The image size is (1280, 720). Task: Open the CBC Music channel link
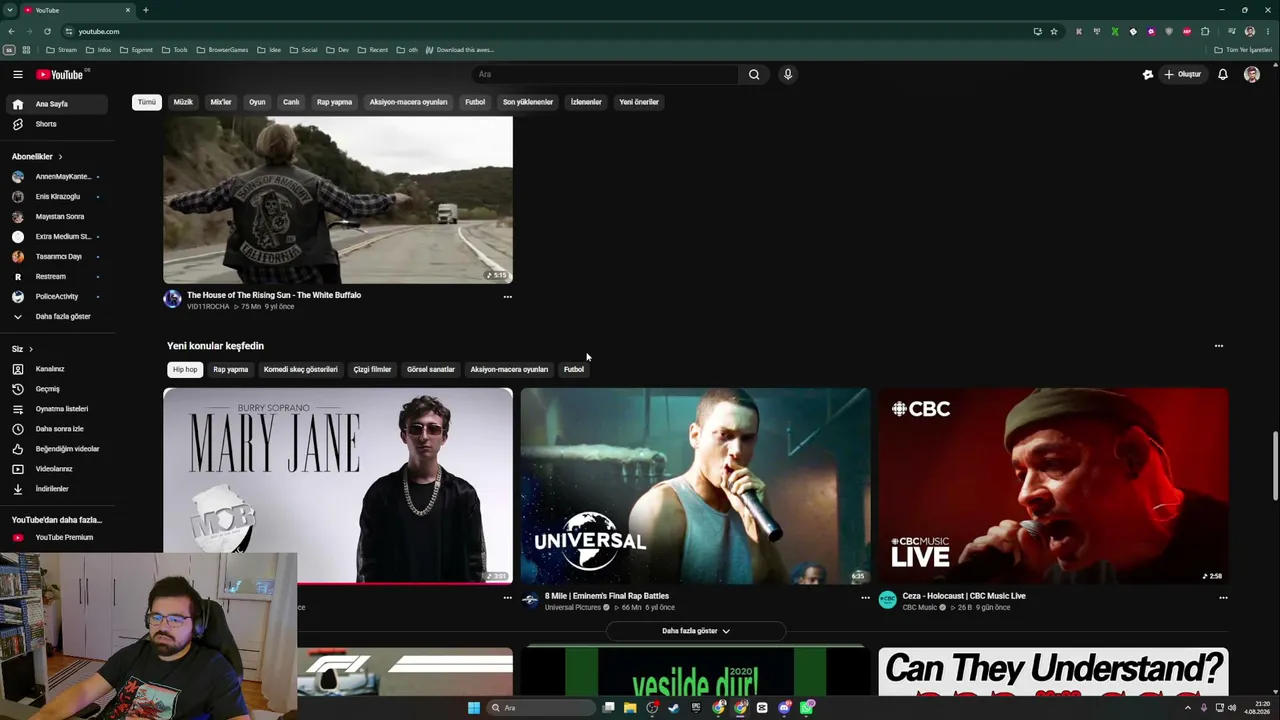(919, 608)
